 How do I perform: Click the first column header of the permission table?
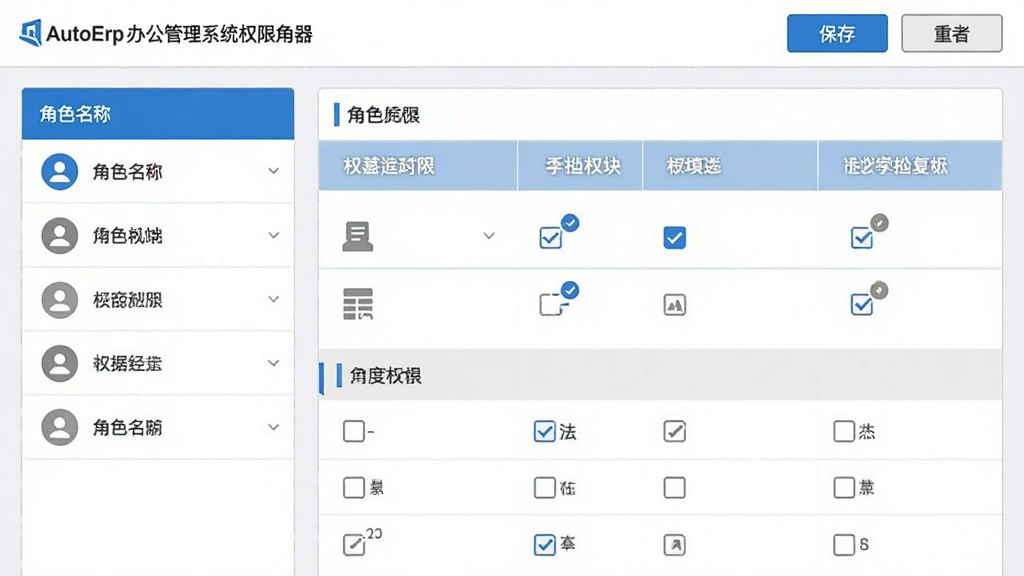tap(418, 166)
